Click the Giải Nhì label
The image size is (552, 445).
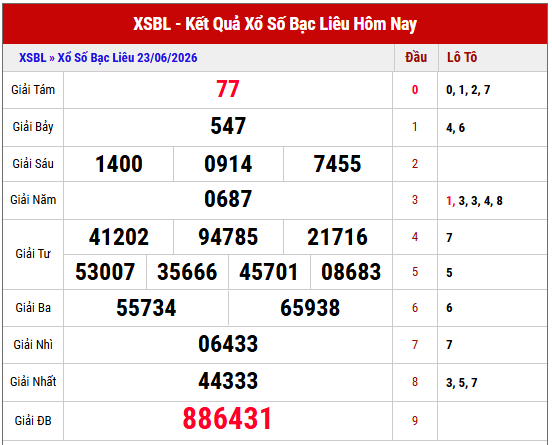(33, 345)
